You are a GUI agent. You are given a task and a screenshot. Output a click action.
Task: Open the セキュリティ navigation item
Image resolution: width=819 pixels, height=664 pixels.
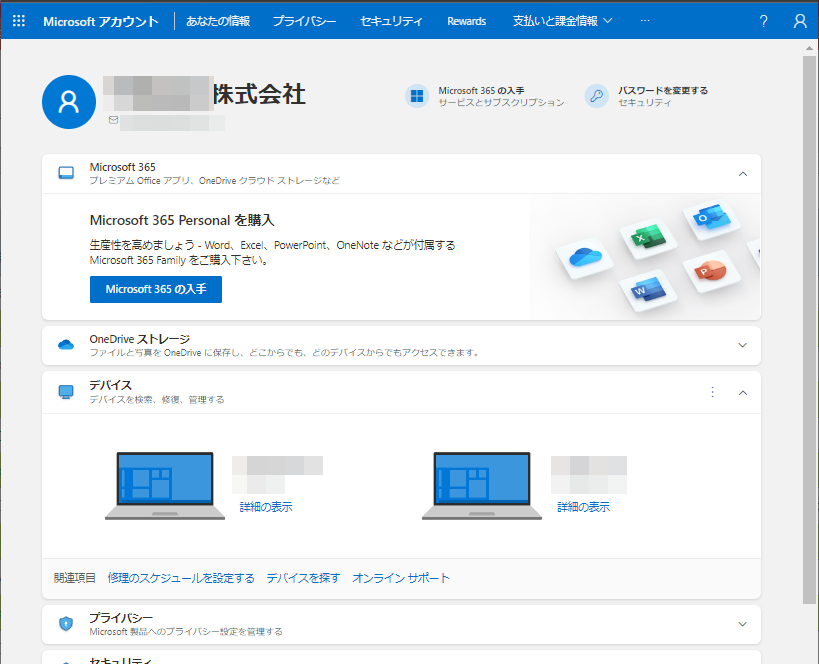[x=391, y=21]
